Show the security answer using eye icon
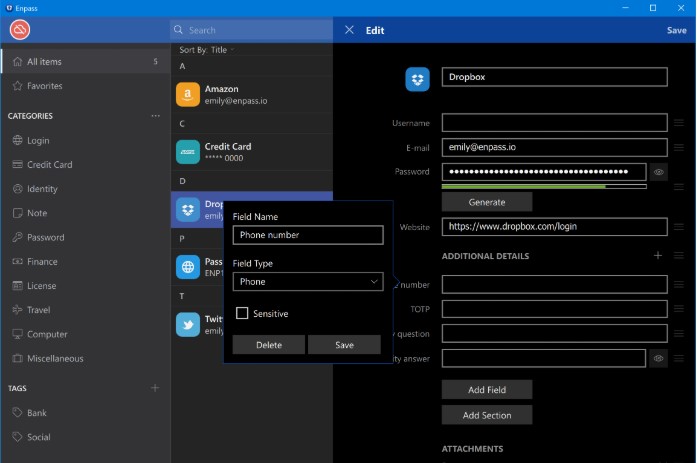 pyautogui.click(x=659, y=357)
